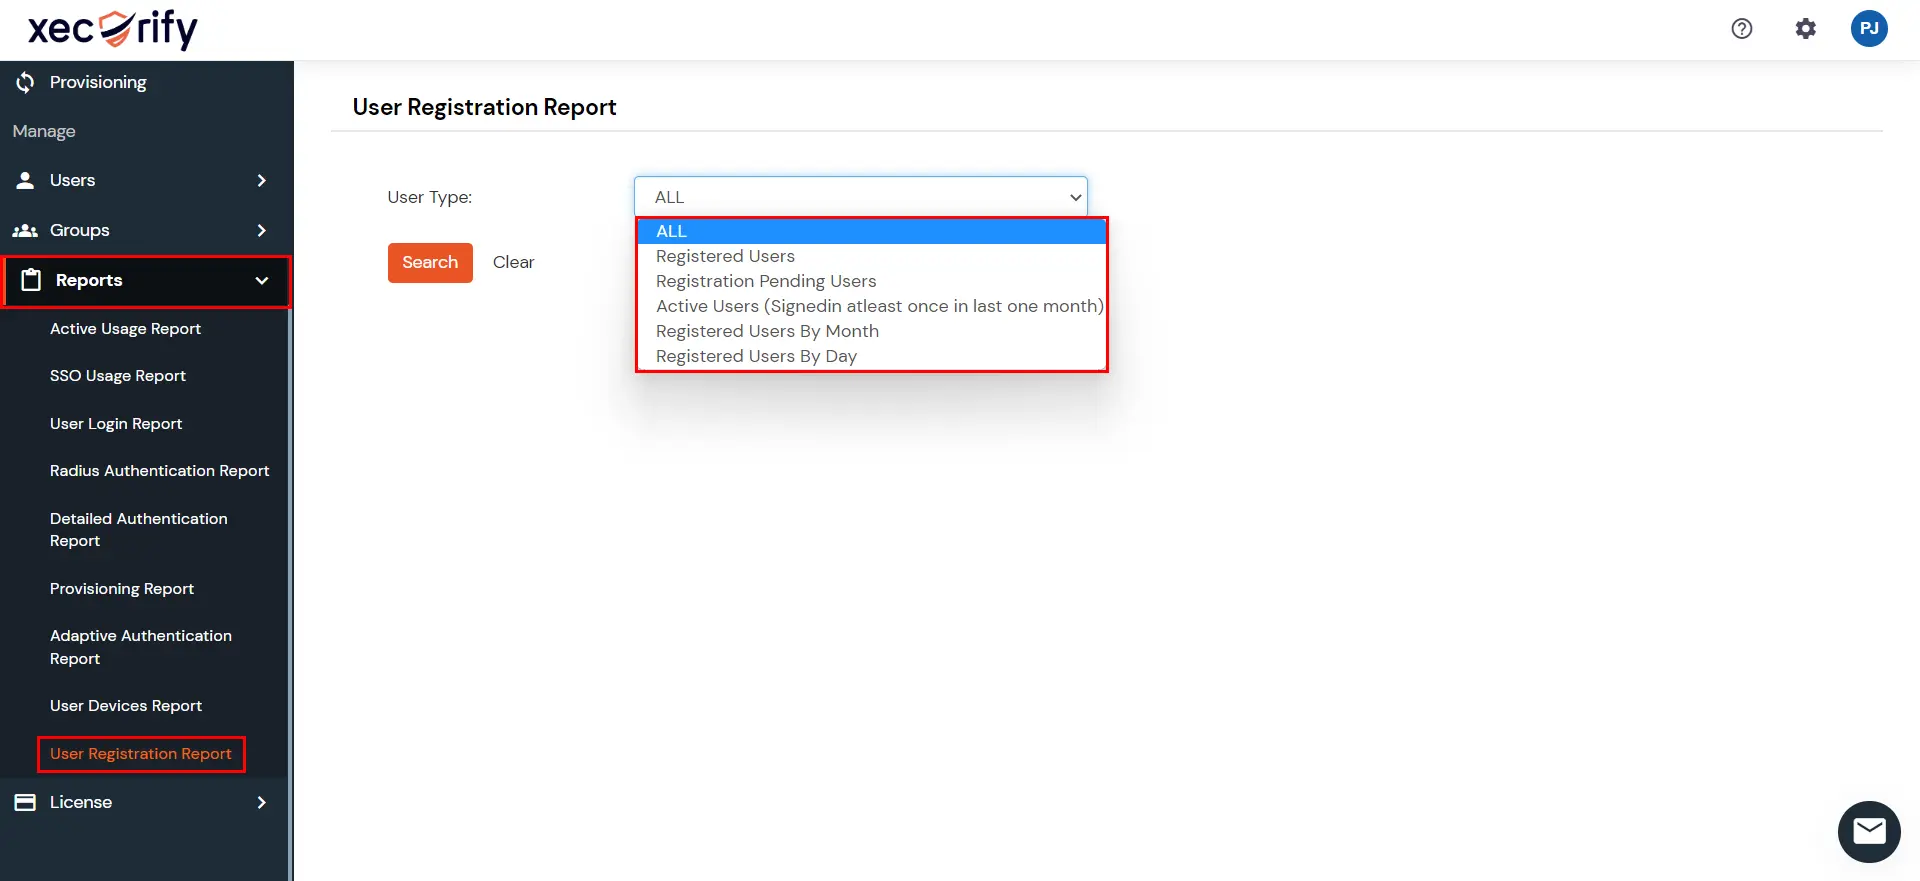Open Adaptive Authentication Report

(x=141, y=647)
